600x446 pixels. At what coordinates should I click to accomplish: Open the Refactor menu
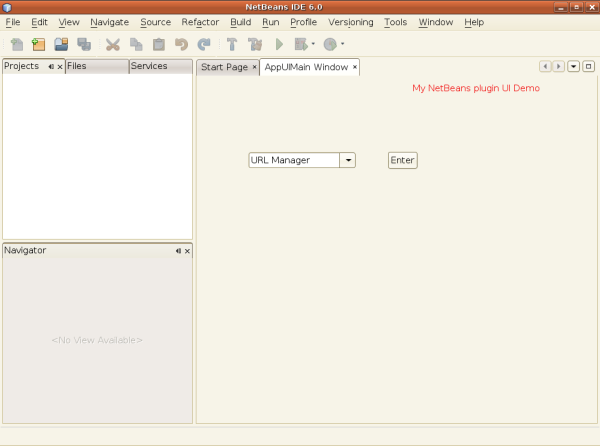point(200,22)
